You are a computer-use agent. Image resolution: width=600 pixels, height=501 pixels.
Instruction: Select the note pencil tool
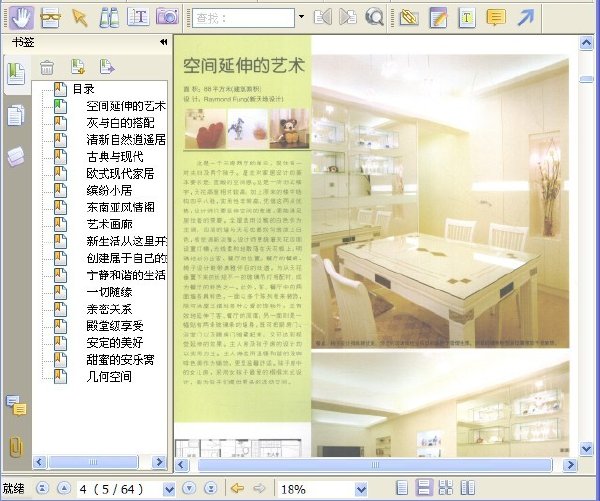pyautogui.click(x=438, y=18)
